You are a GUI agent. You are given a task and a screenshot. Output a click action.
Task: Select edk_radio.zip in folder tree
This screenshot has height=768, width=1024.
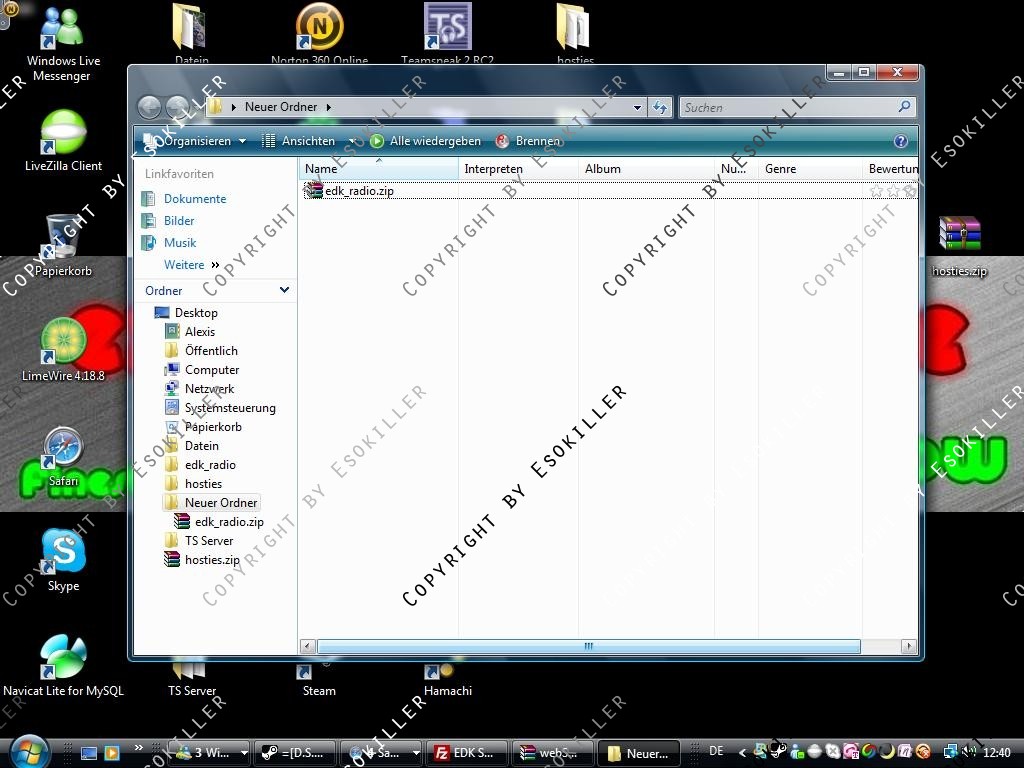[229, 522]
